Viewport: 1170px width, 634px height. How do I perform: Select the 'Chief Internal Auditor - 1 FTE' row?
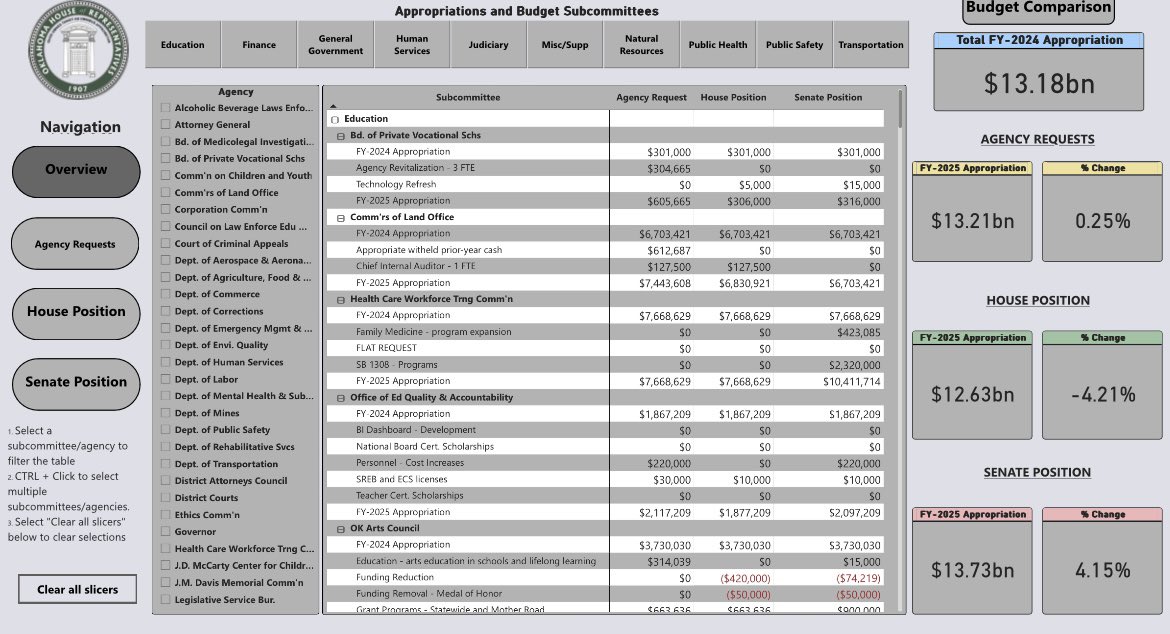pos(604,266)
